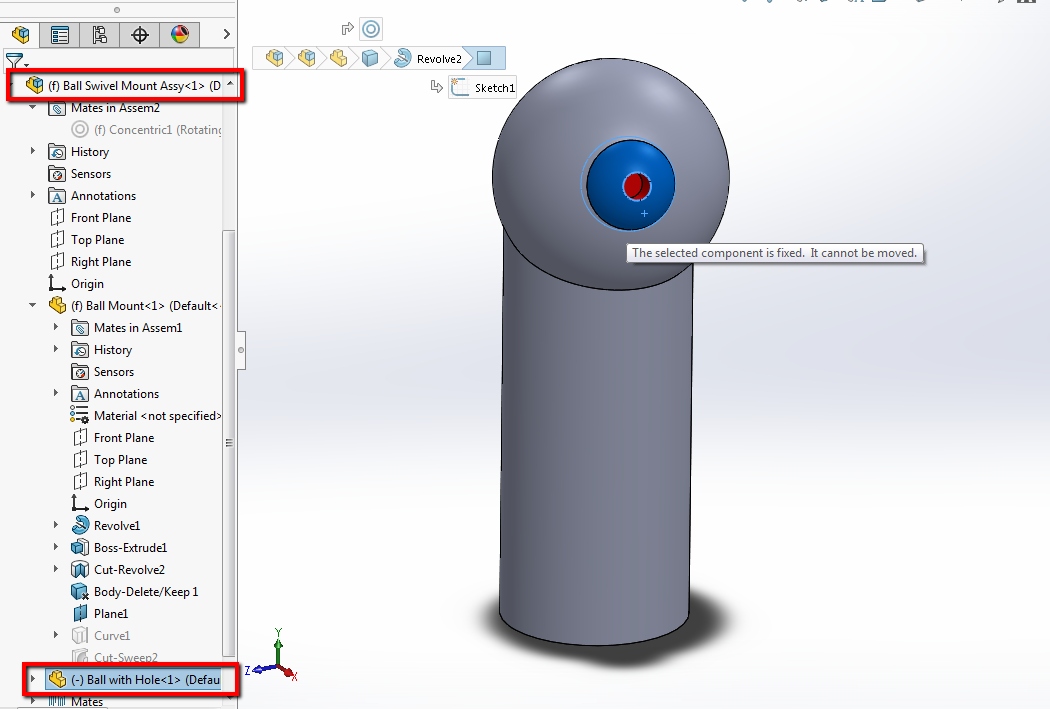Open the DimXpertManager crosshair tab

140,35
